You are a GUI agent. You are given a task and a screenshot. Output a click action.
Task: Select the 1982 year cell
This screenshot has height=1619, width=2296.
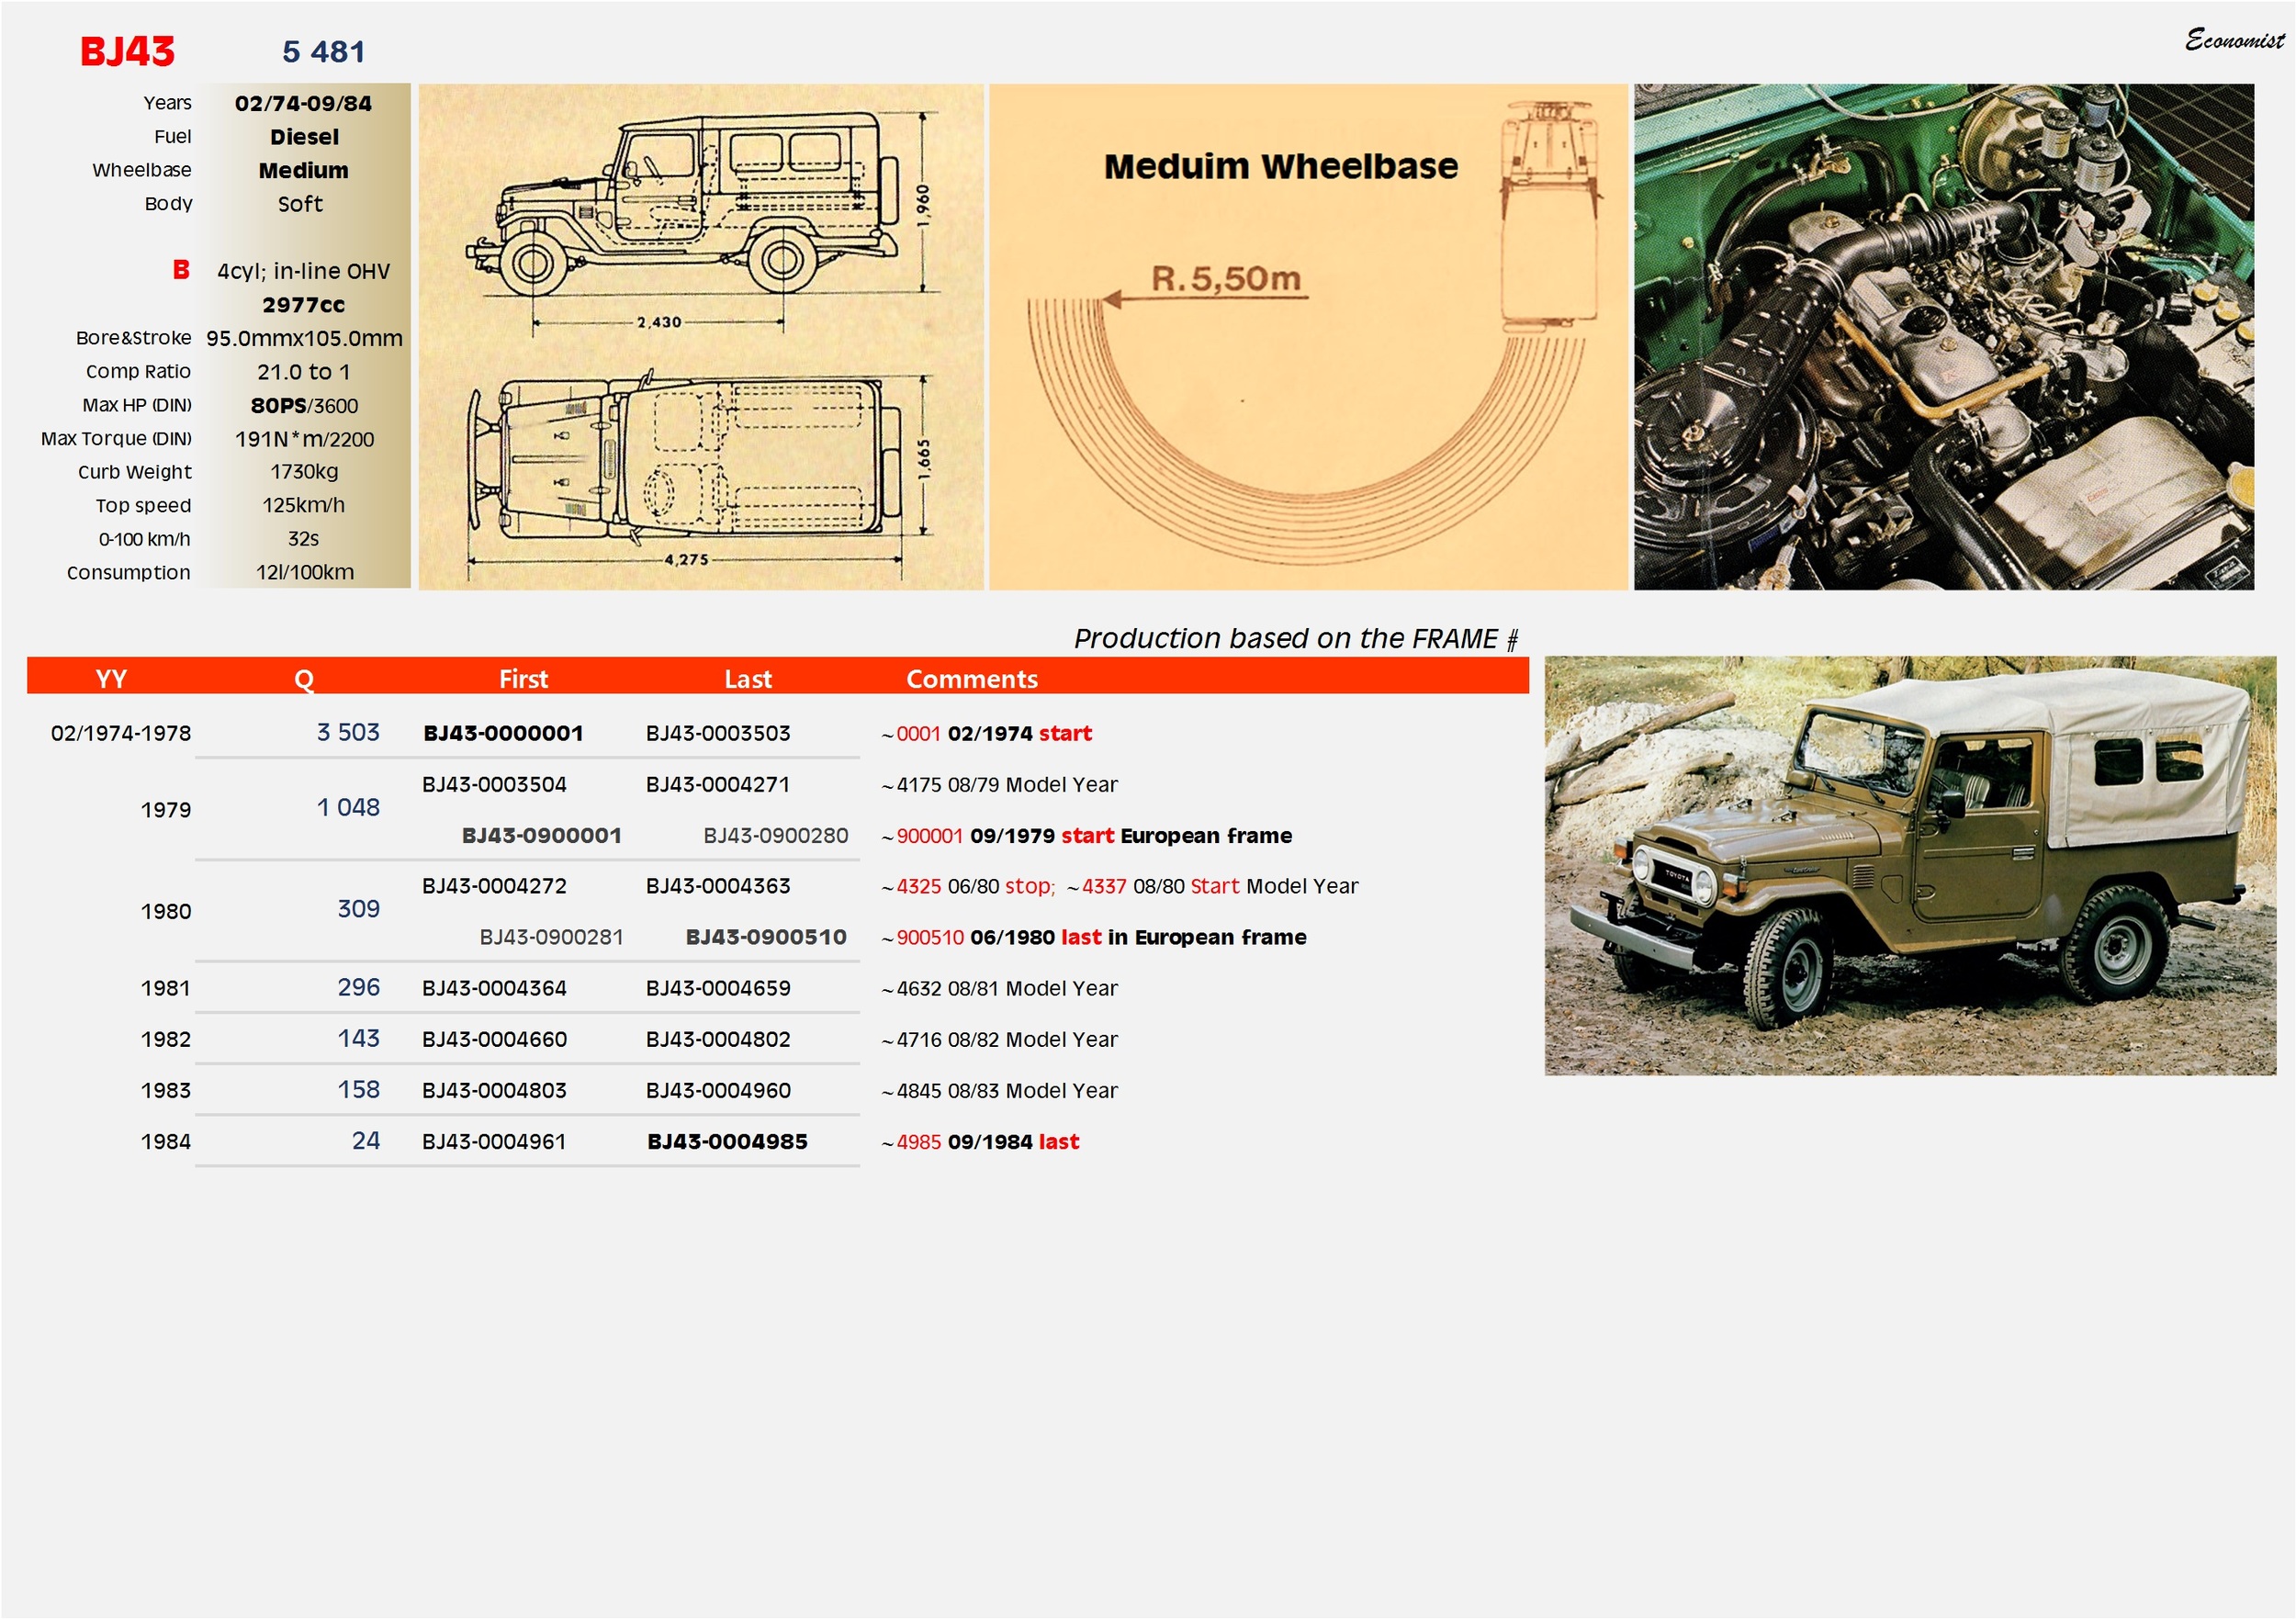(166, 1040)
